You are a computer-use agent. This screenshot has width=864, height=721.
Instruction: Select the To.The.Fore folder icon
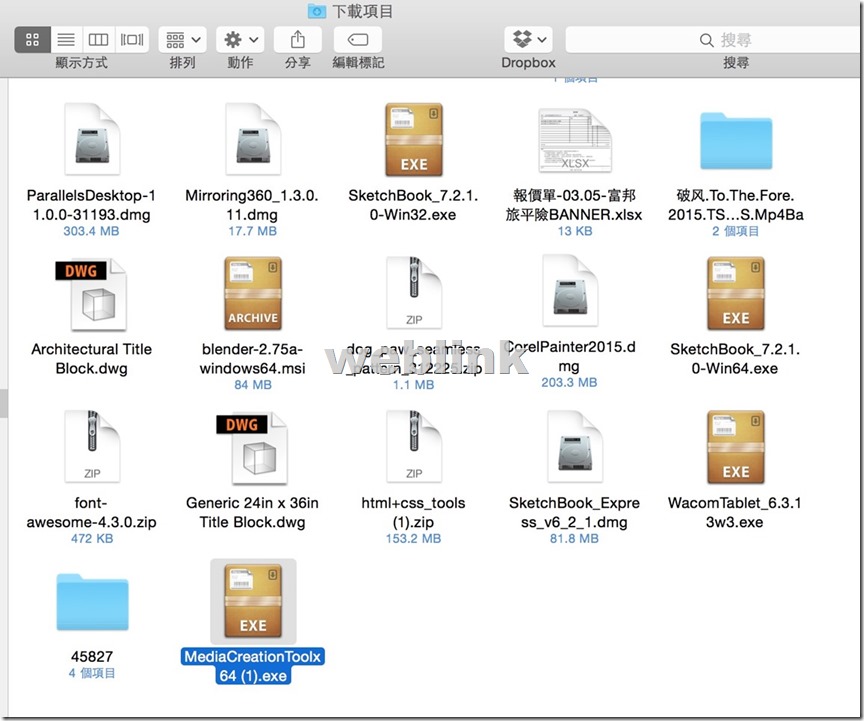point(736,141)
